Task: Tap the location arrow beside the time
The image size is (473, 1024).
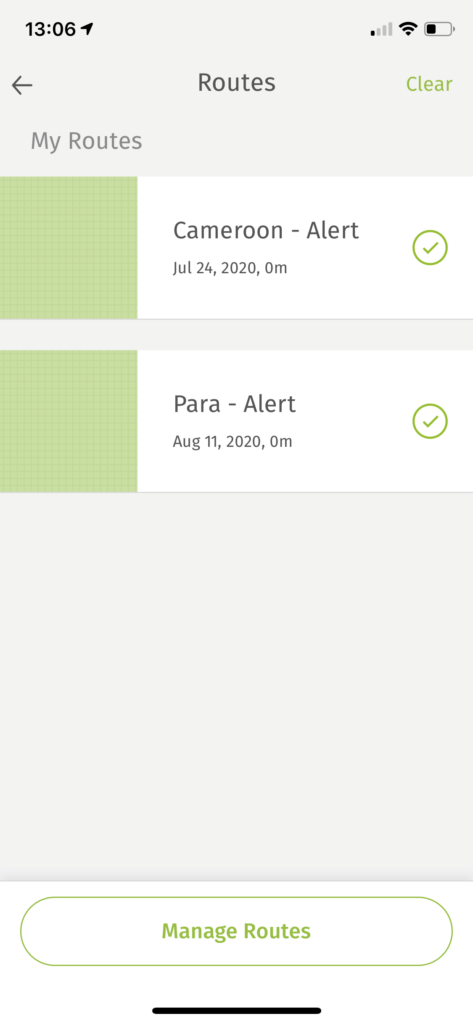Action: [87, 29]
